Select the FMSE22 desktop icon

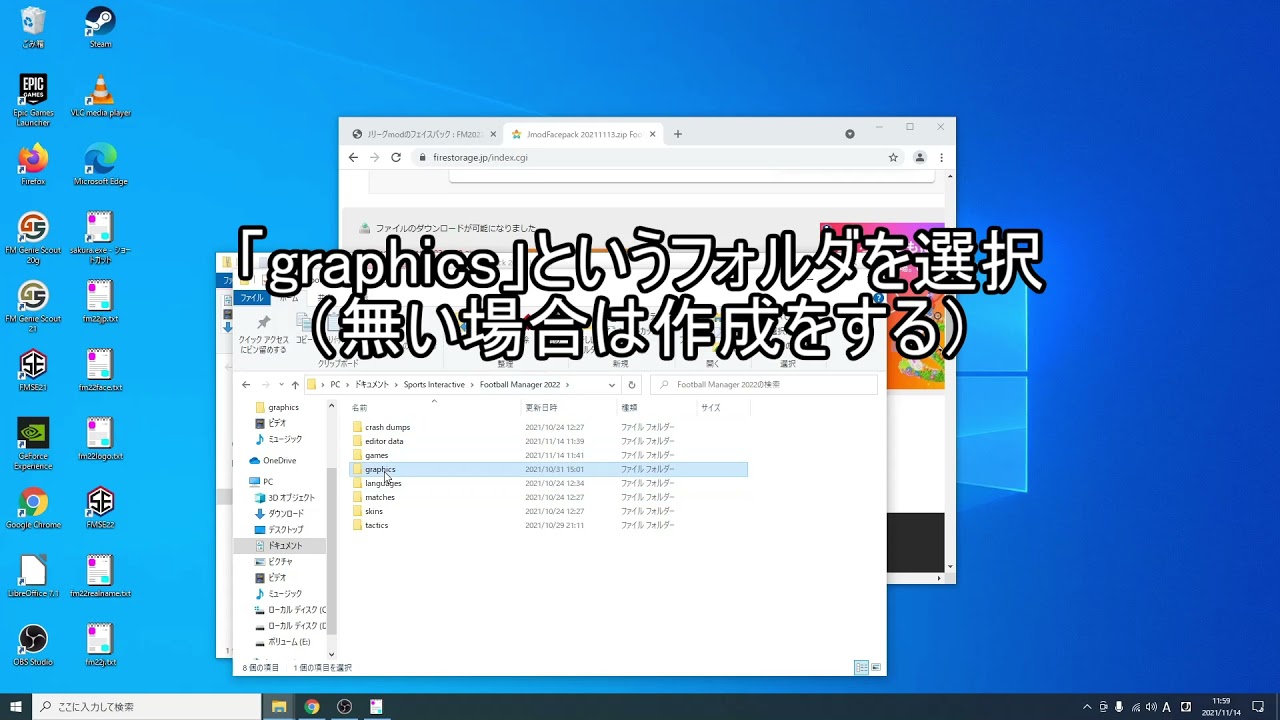click(100, 507)
